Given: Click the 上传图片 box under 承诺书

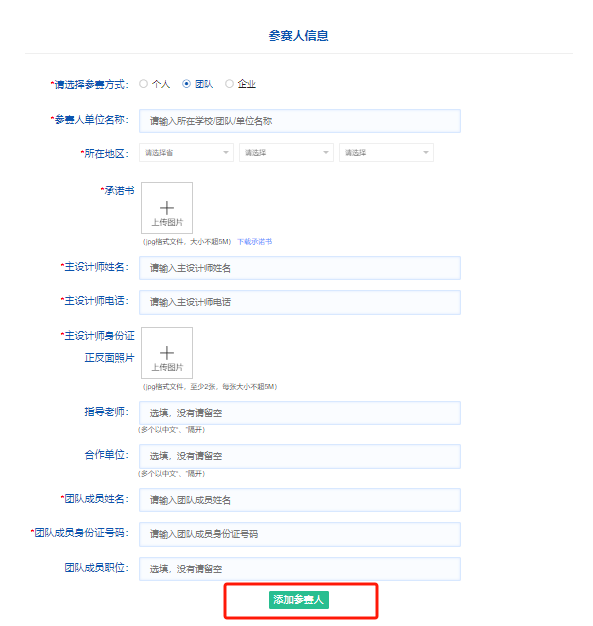Looking at the screenshot, I should tap(167, 208).
